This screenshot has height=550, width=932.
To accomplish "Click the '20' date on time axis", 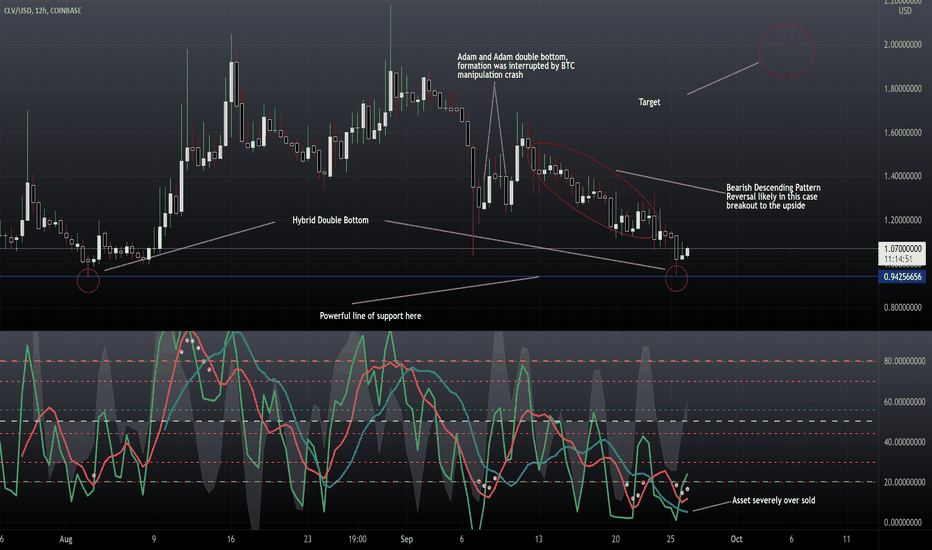I will tap(615, 539).
